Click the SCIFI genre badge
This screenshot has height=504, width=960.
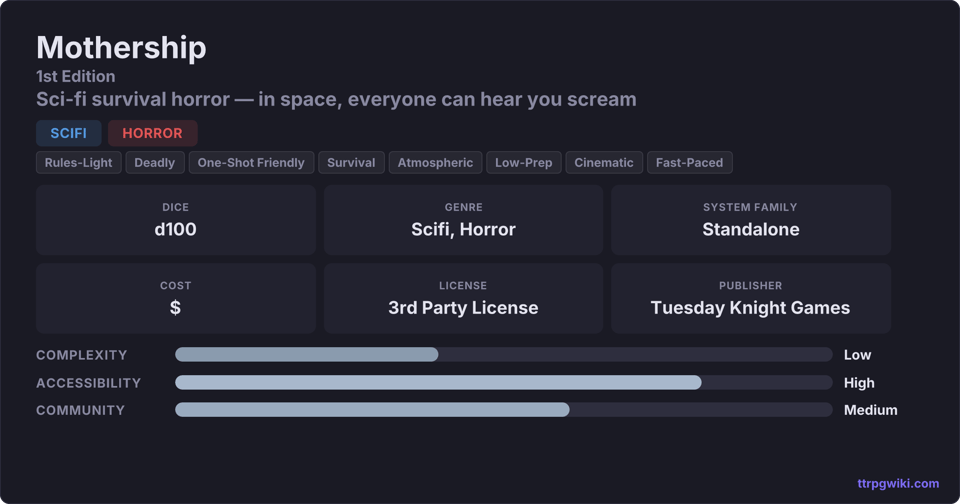point(69,133)
